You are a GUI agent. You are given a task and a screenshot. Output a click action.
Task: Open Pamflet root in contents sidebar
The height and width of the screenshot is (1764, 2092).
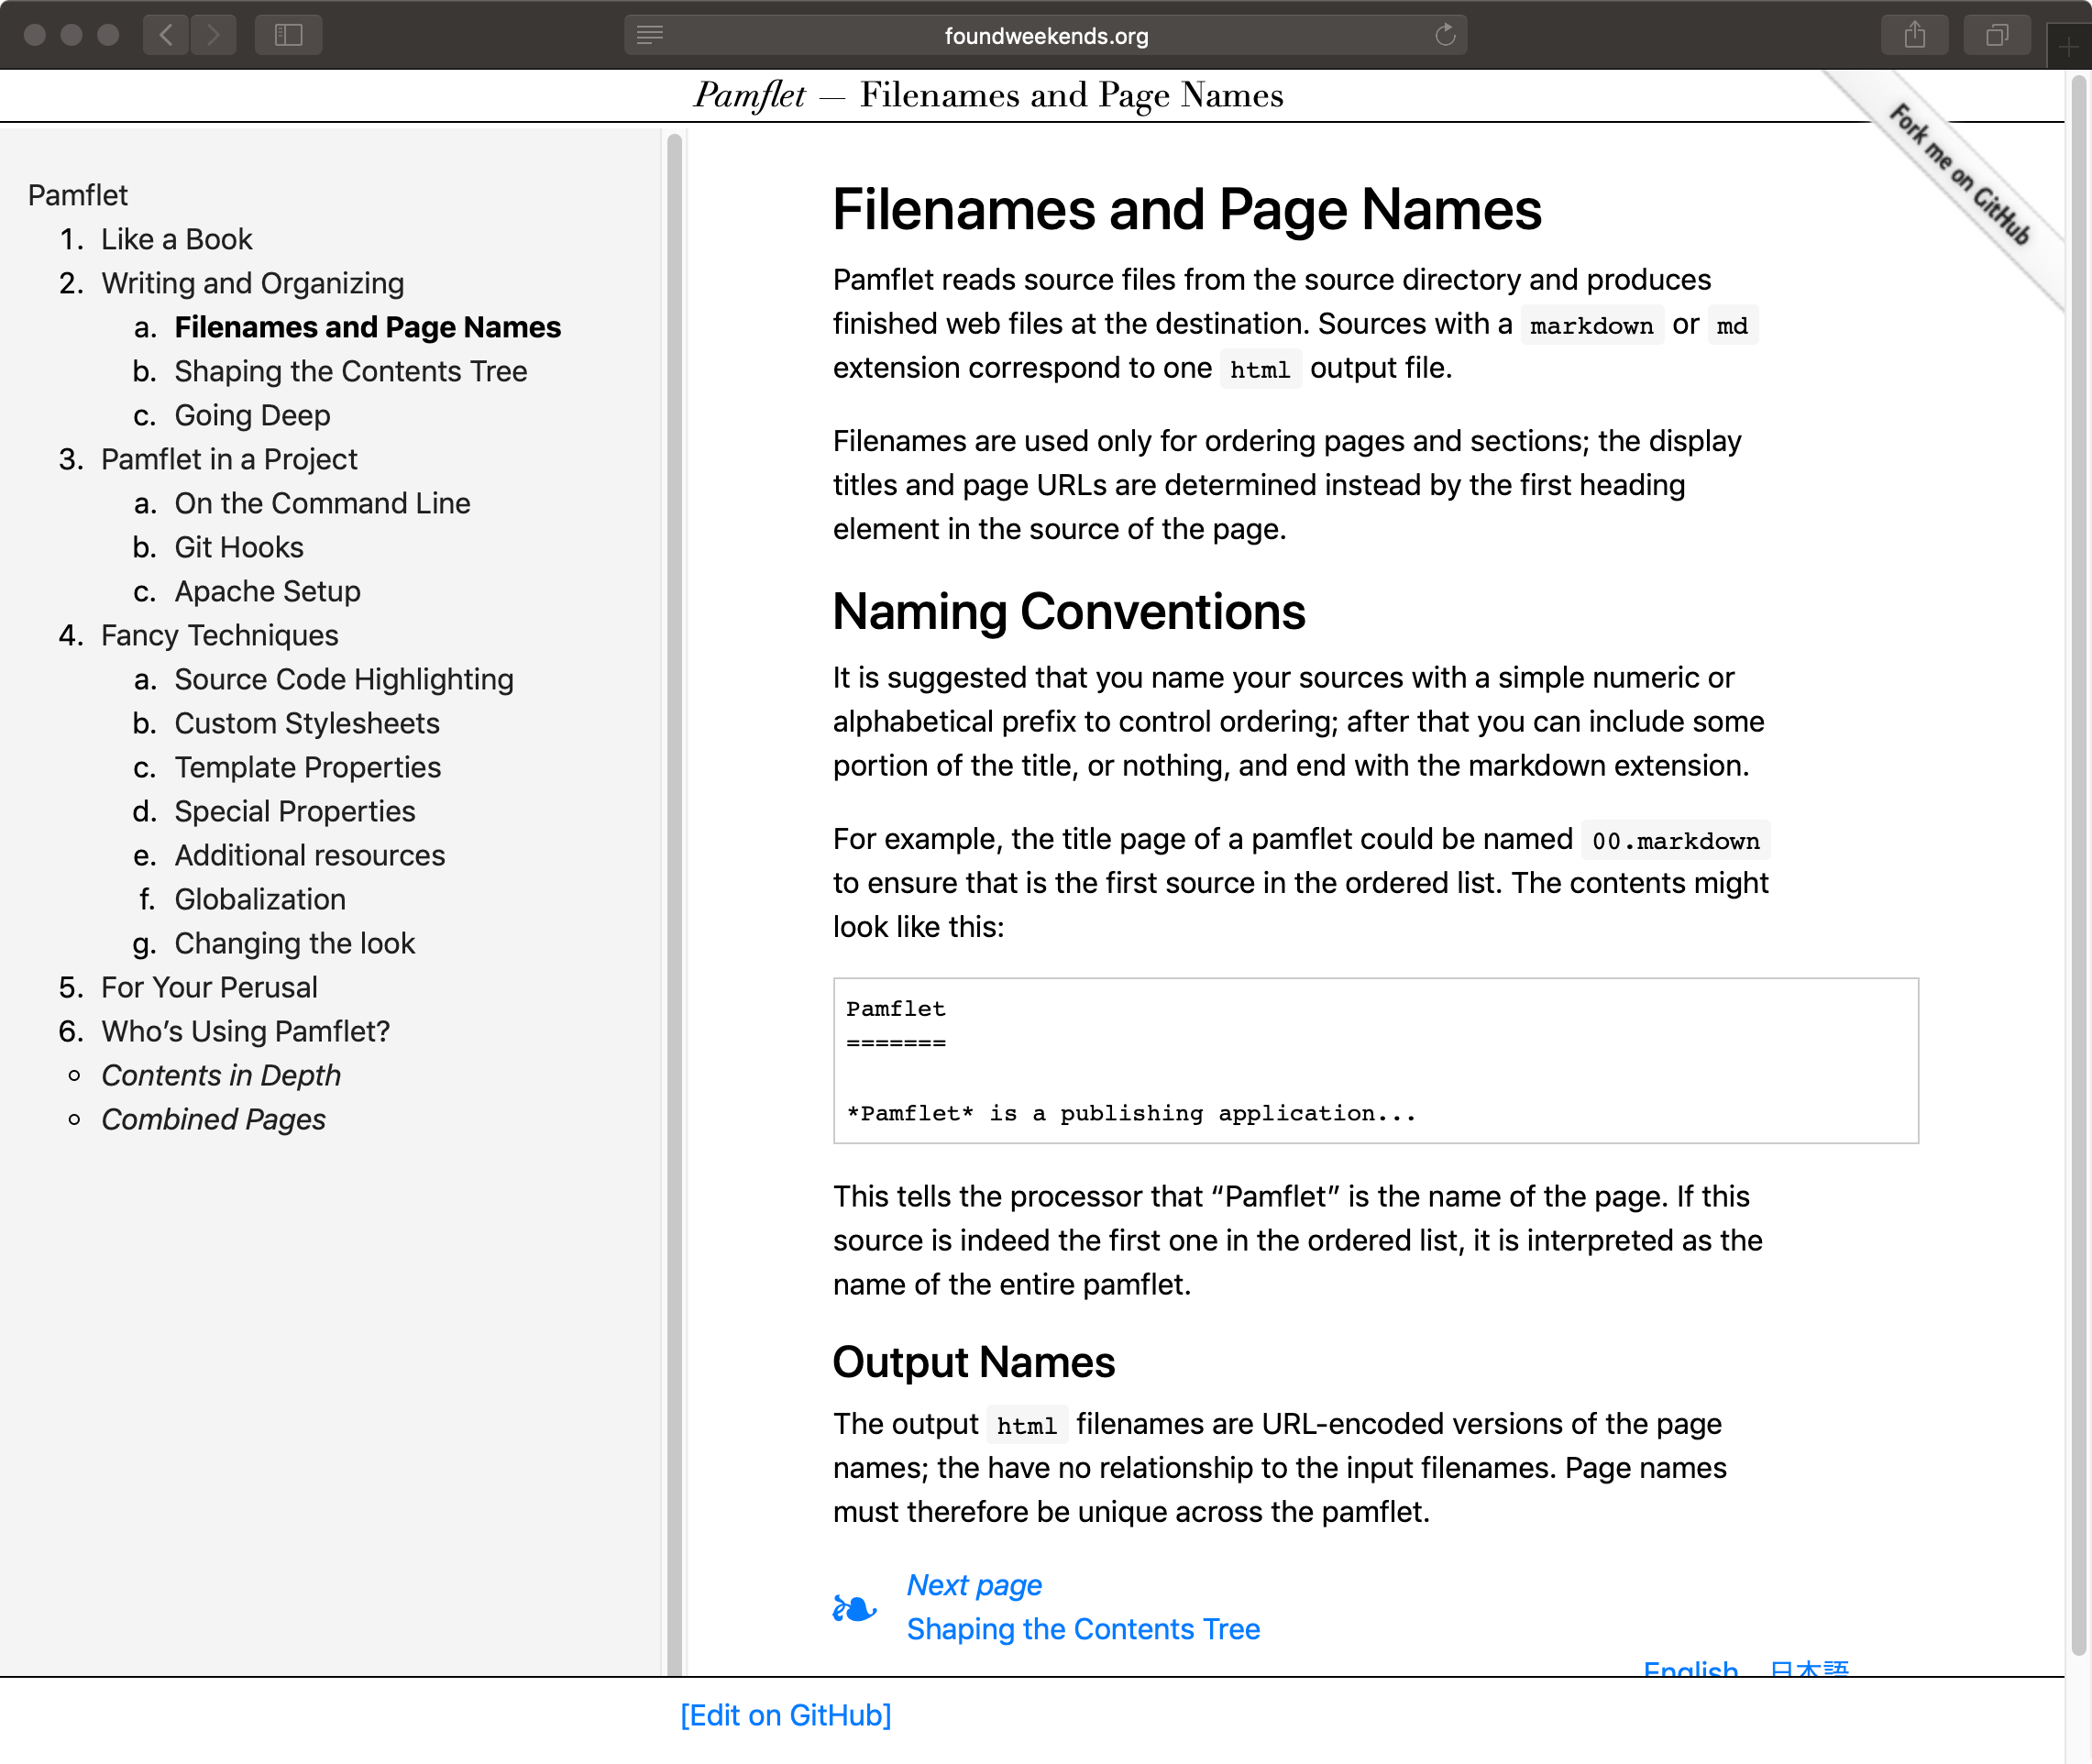click(78, 195)
